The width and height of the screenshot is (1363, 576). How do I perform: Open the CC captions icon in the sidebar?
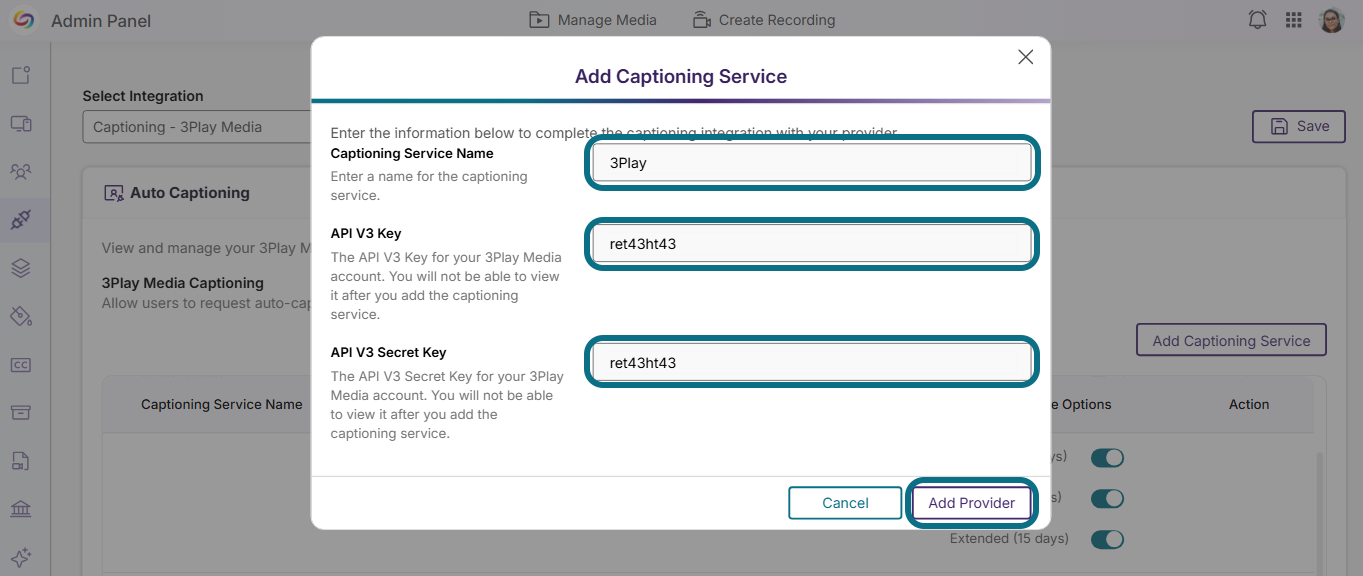[21, 365]
